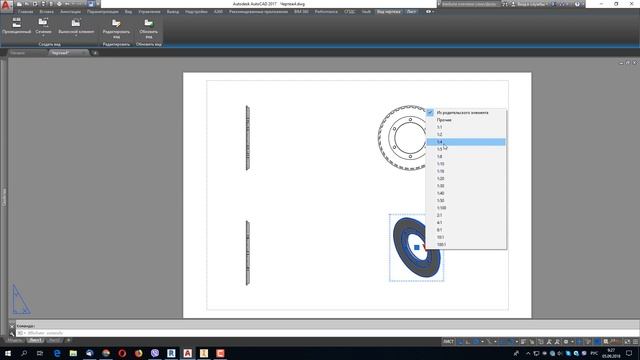The width and height of the screenshot is (640, 360).
Task: Click the command line input field
Action: click(327, 333)
